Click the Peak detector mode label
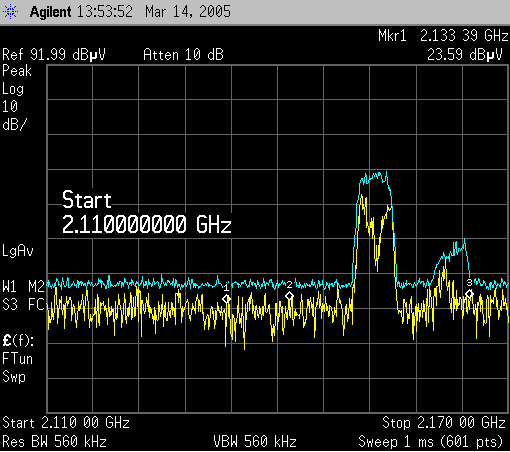510x452 pixels. click(x=17, y=71)
